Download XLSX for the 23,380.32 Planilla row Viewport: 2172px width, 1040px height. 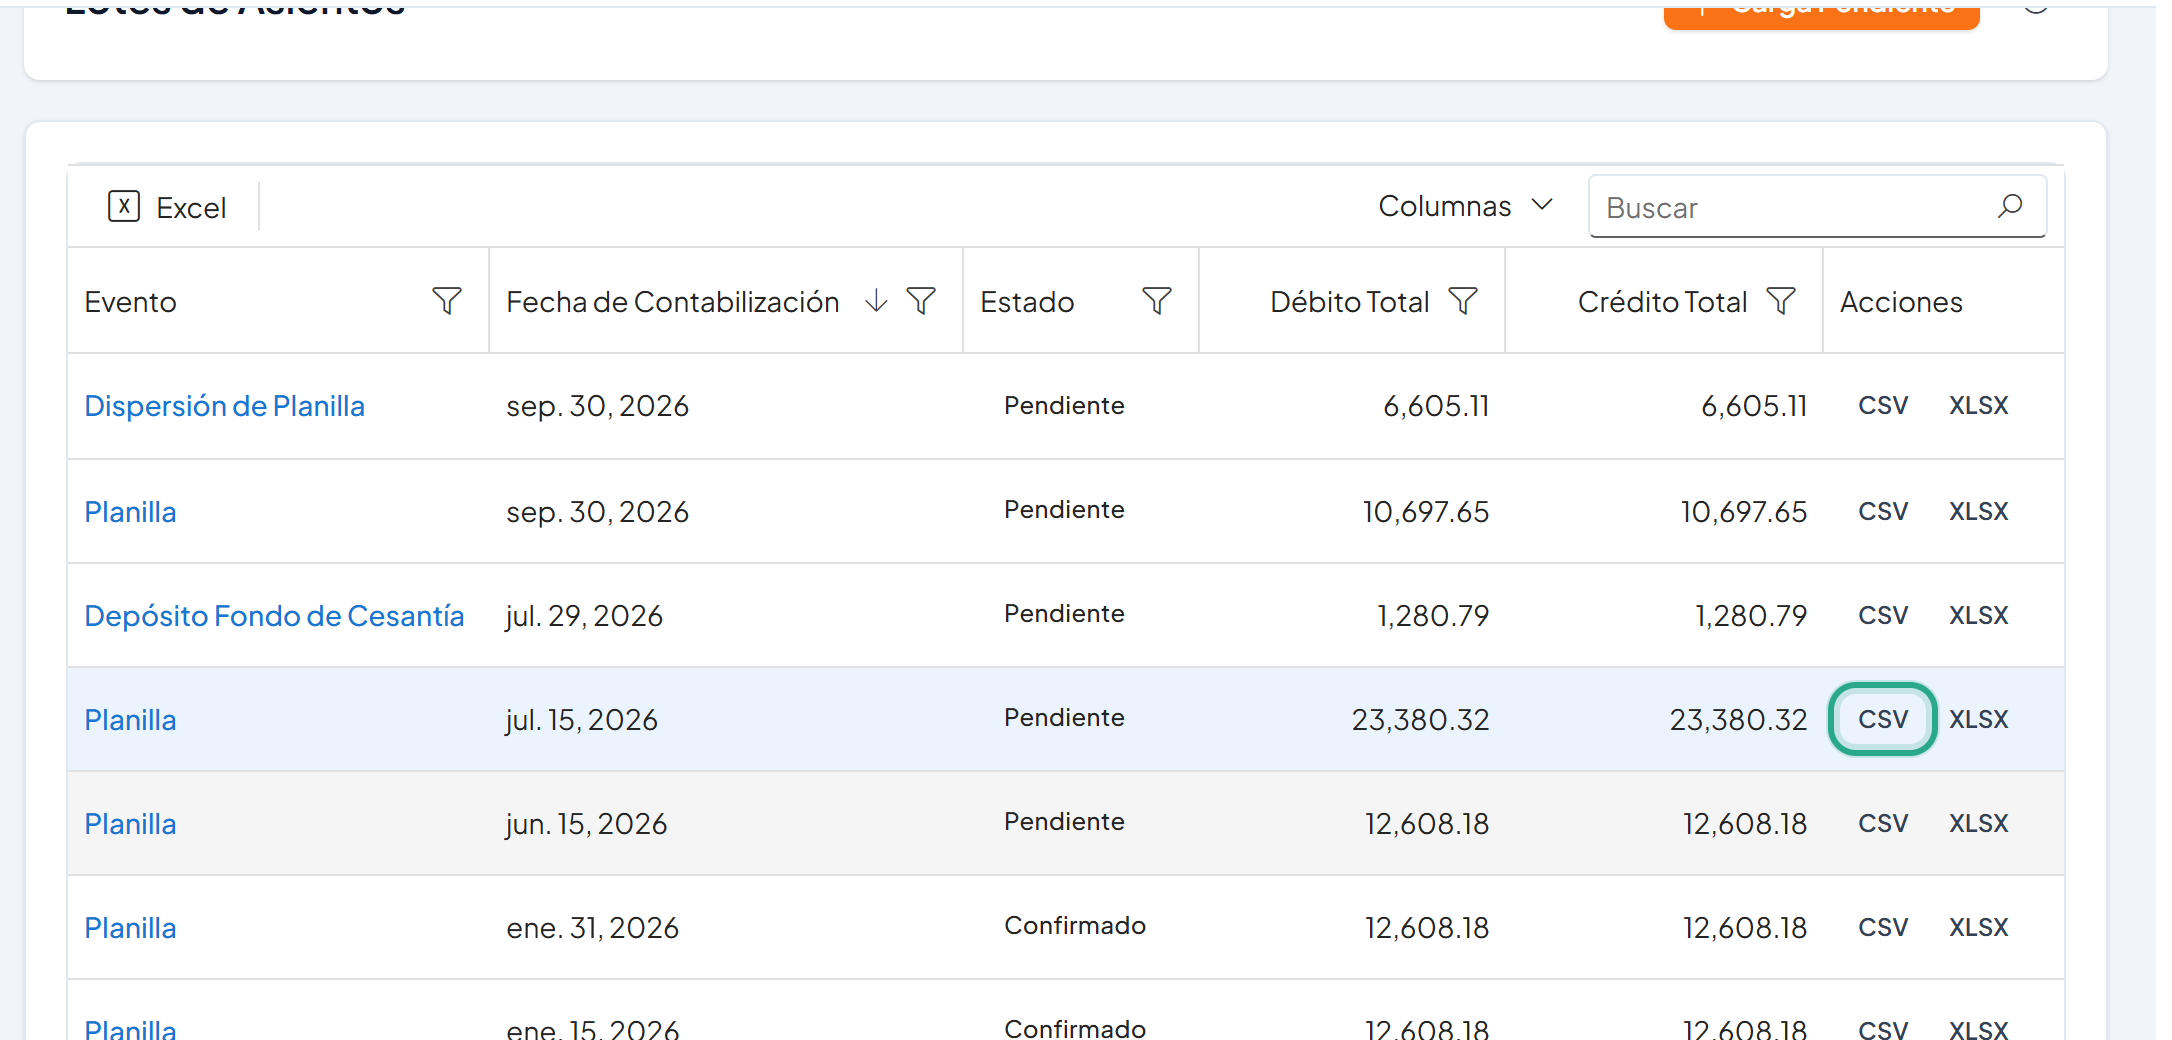[1978, 720]
